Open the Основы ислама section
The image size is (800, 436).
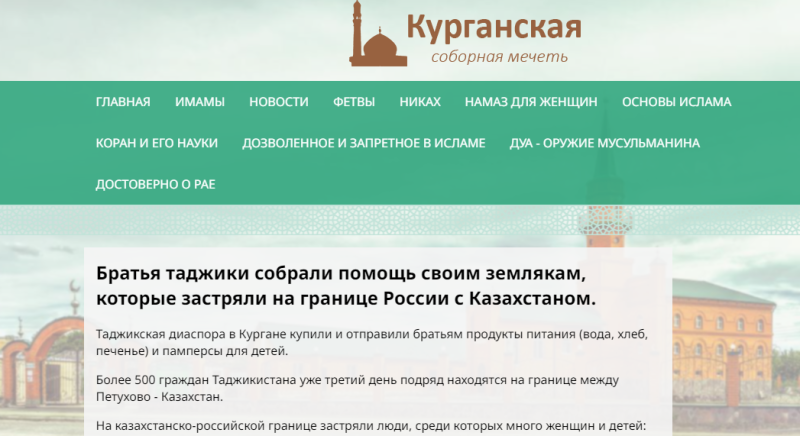[676, 102]
